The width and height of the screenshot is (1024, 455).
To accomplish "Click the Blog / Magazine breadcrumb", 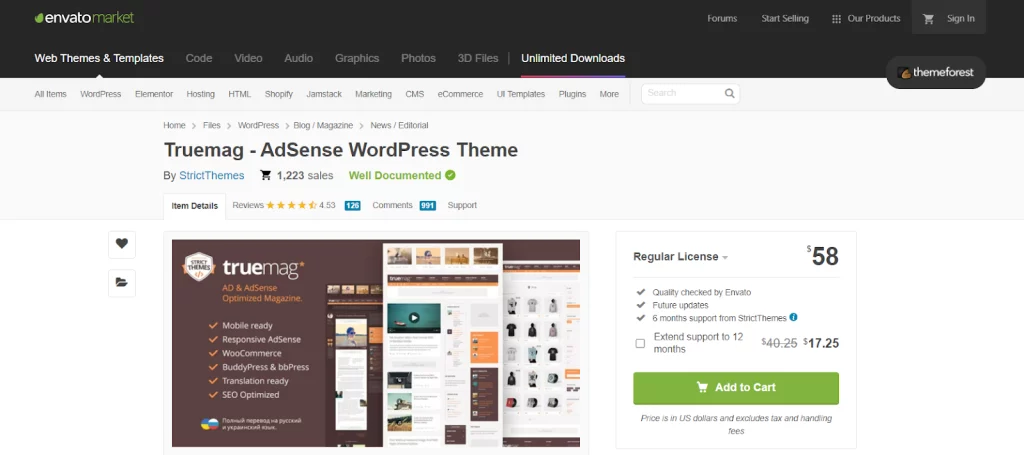I will [x=323, y=125].
